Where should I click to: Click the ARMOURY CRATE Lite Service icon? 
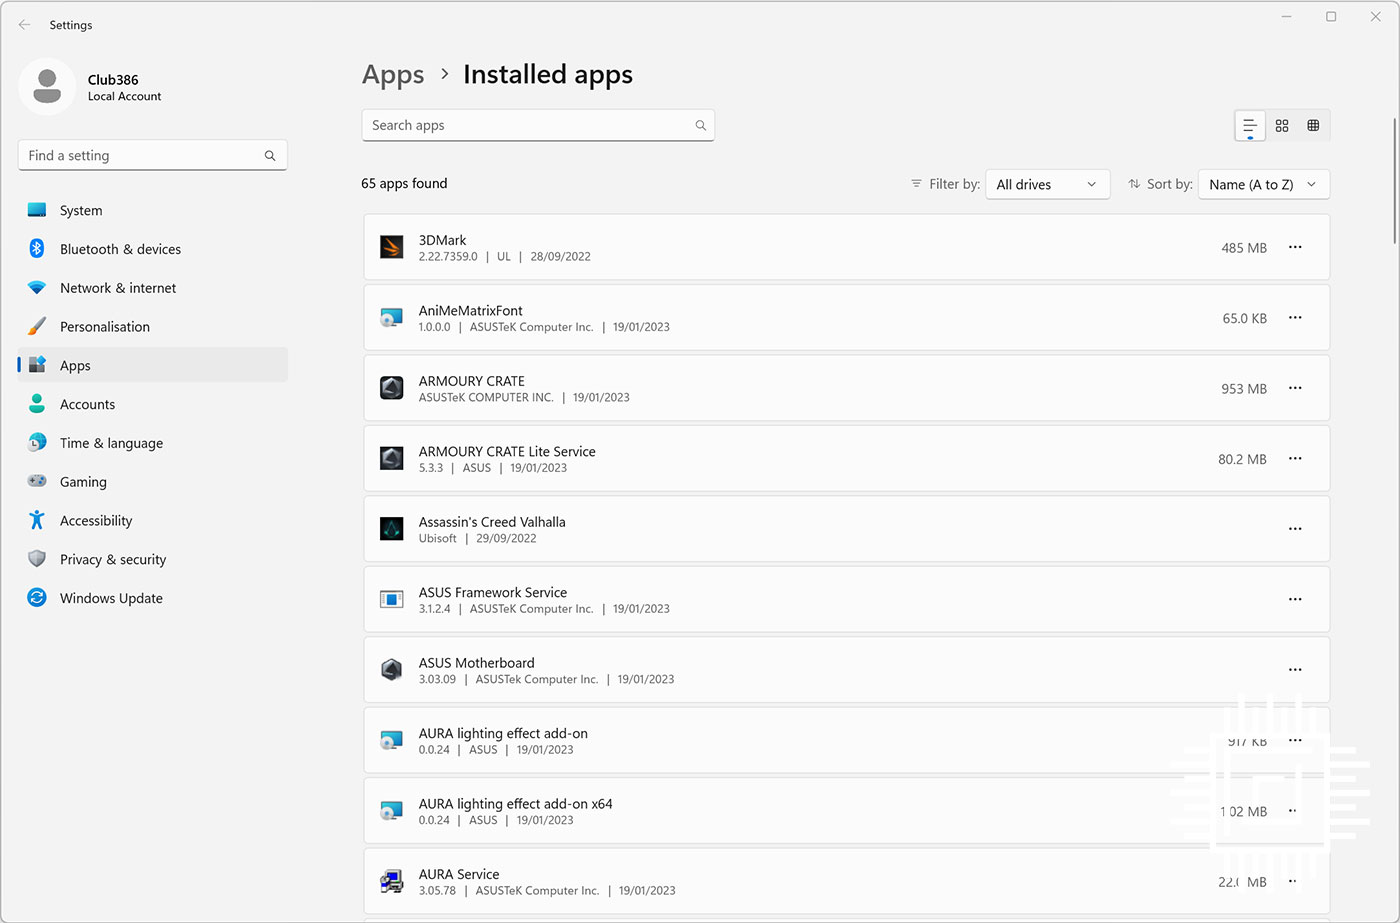tap(391, 458)
